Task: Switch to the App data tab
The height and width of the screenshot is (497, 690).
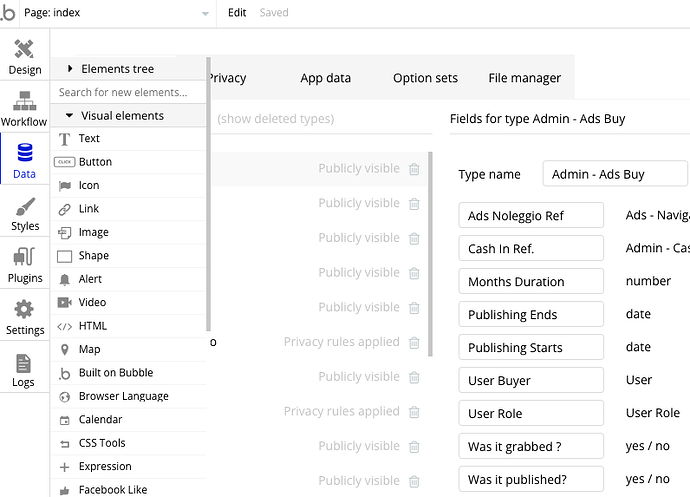Action: click(326, 78)
